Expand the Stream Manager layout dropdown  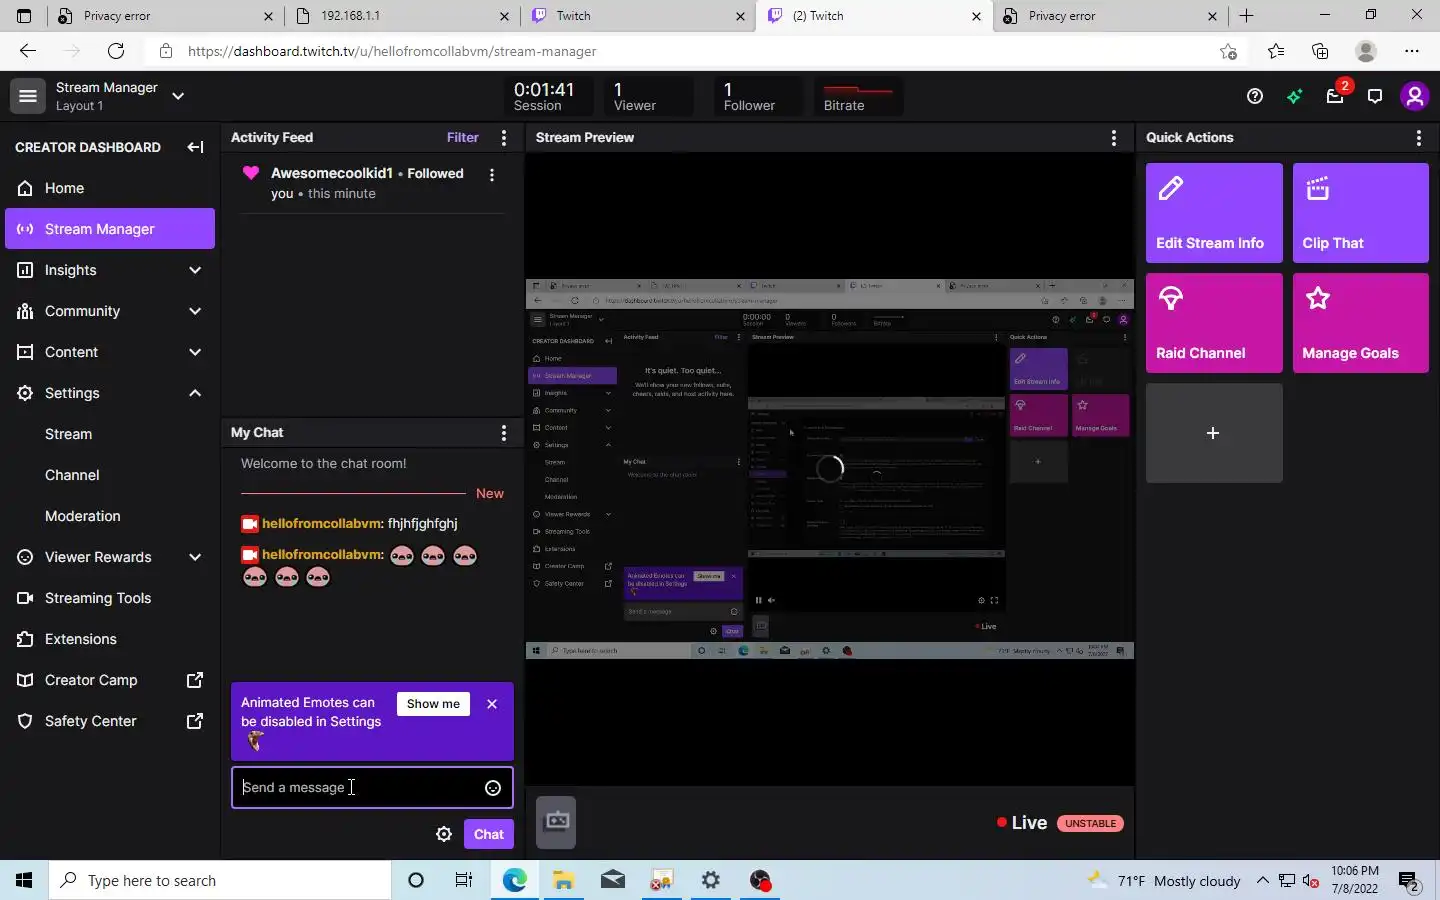pyautogui.click(x=178, y=96)
